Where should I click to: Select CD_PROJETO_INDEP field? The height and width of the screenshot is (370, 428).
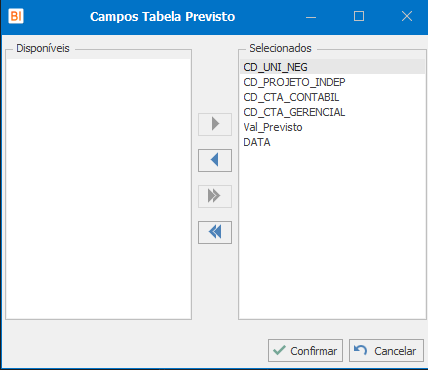[x=332, y=82]
